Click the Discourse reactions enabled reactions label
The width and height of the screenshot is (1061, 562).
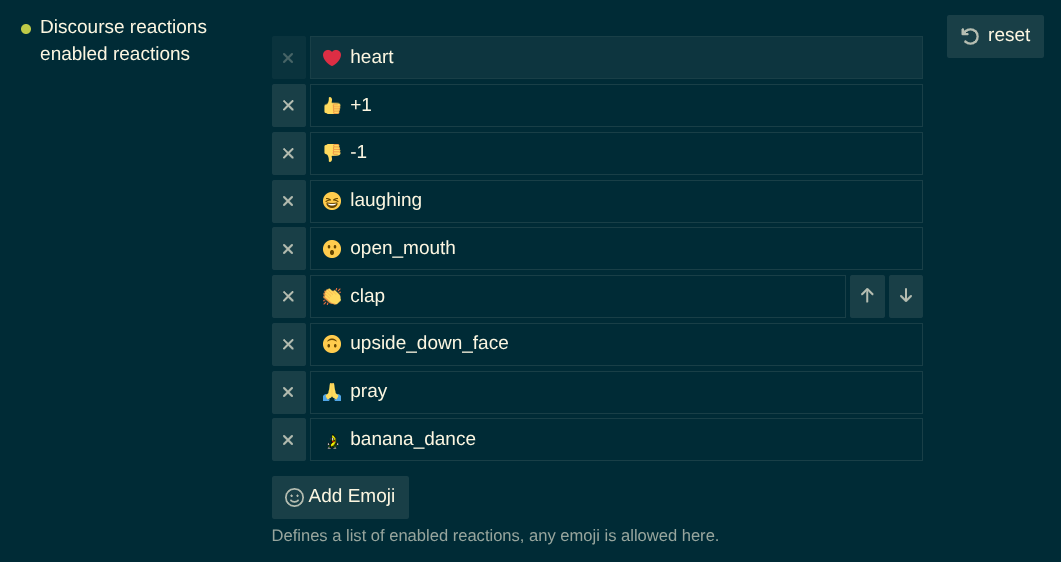[x=123, y=41]
